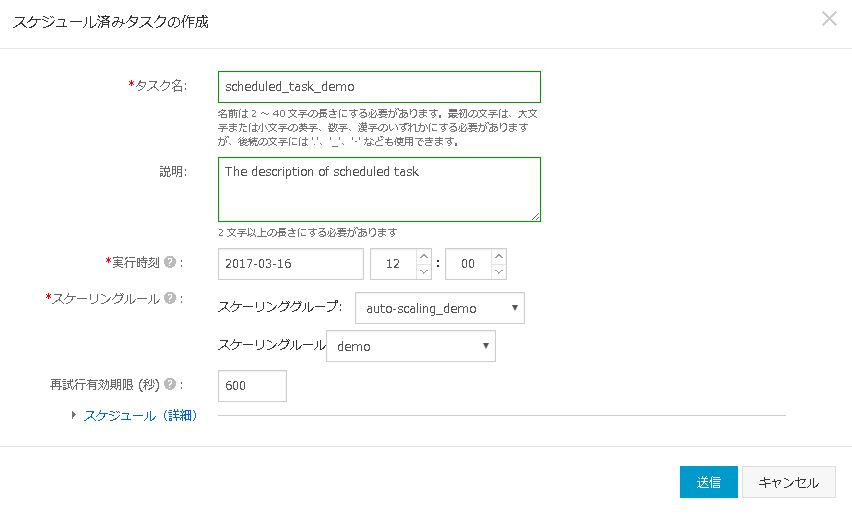Click the キャンセル button

pos(788,482)
